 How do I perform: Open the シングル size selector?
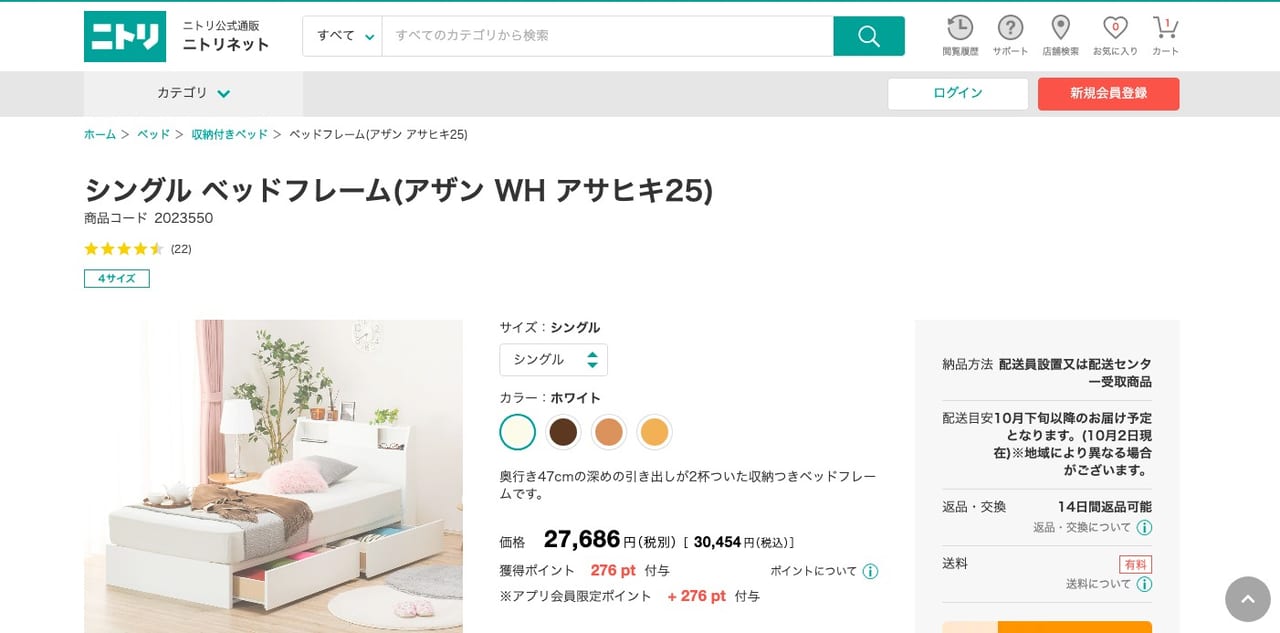pyautogui.click(x=553, y=359)
